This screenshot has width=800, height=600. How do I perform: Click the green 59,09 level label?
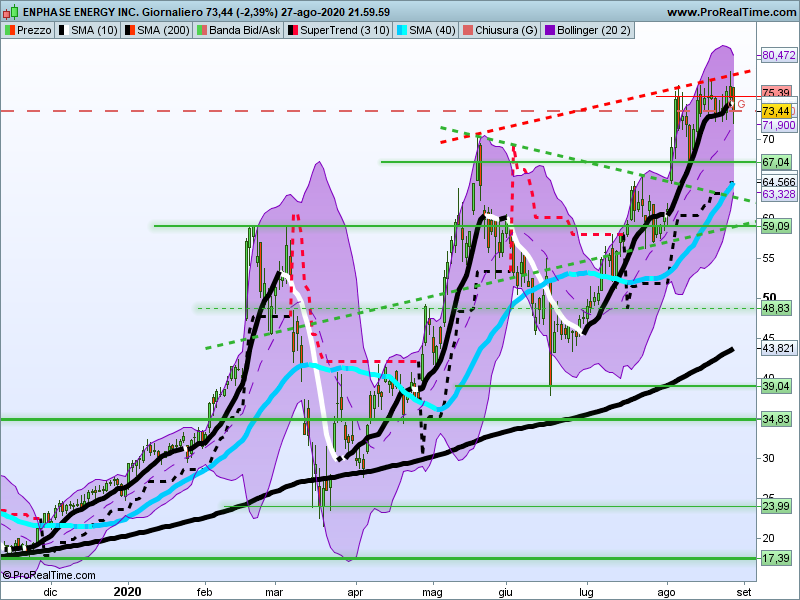pyautogui.click(x=776, y=226)
